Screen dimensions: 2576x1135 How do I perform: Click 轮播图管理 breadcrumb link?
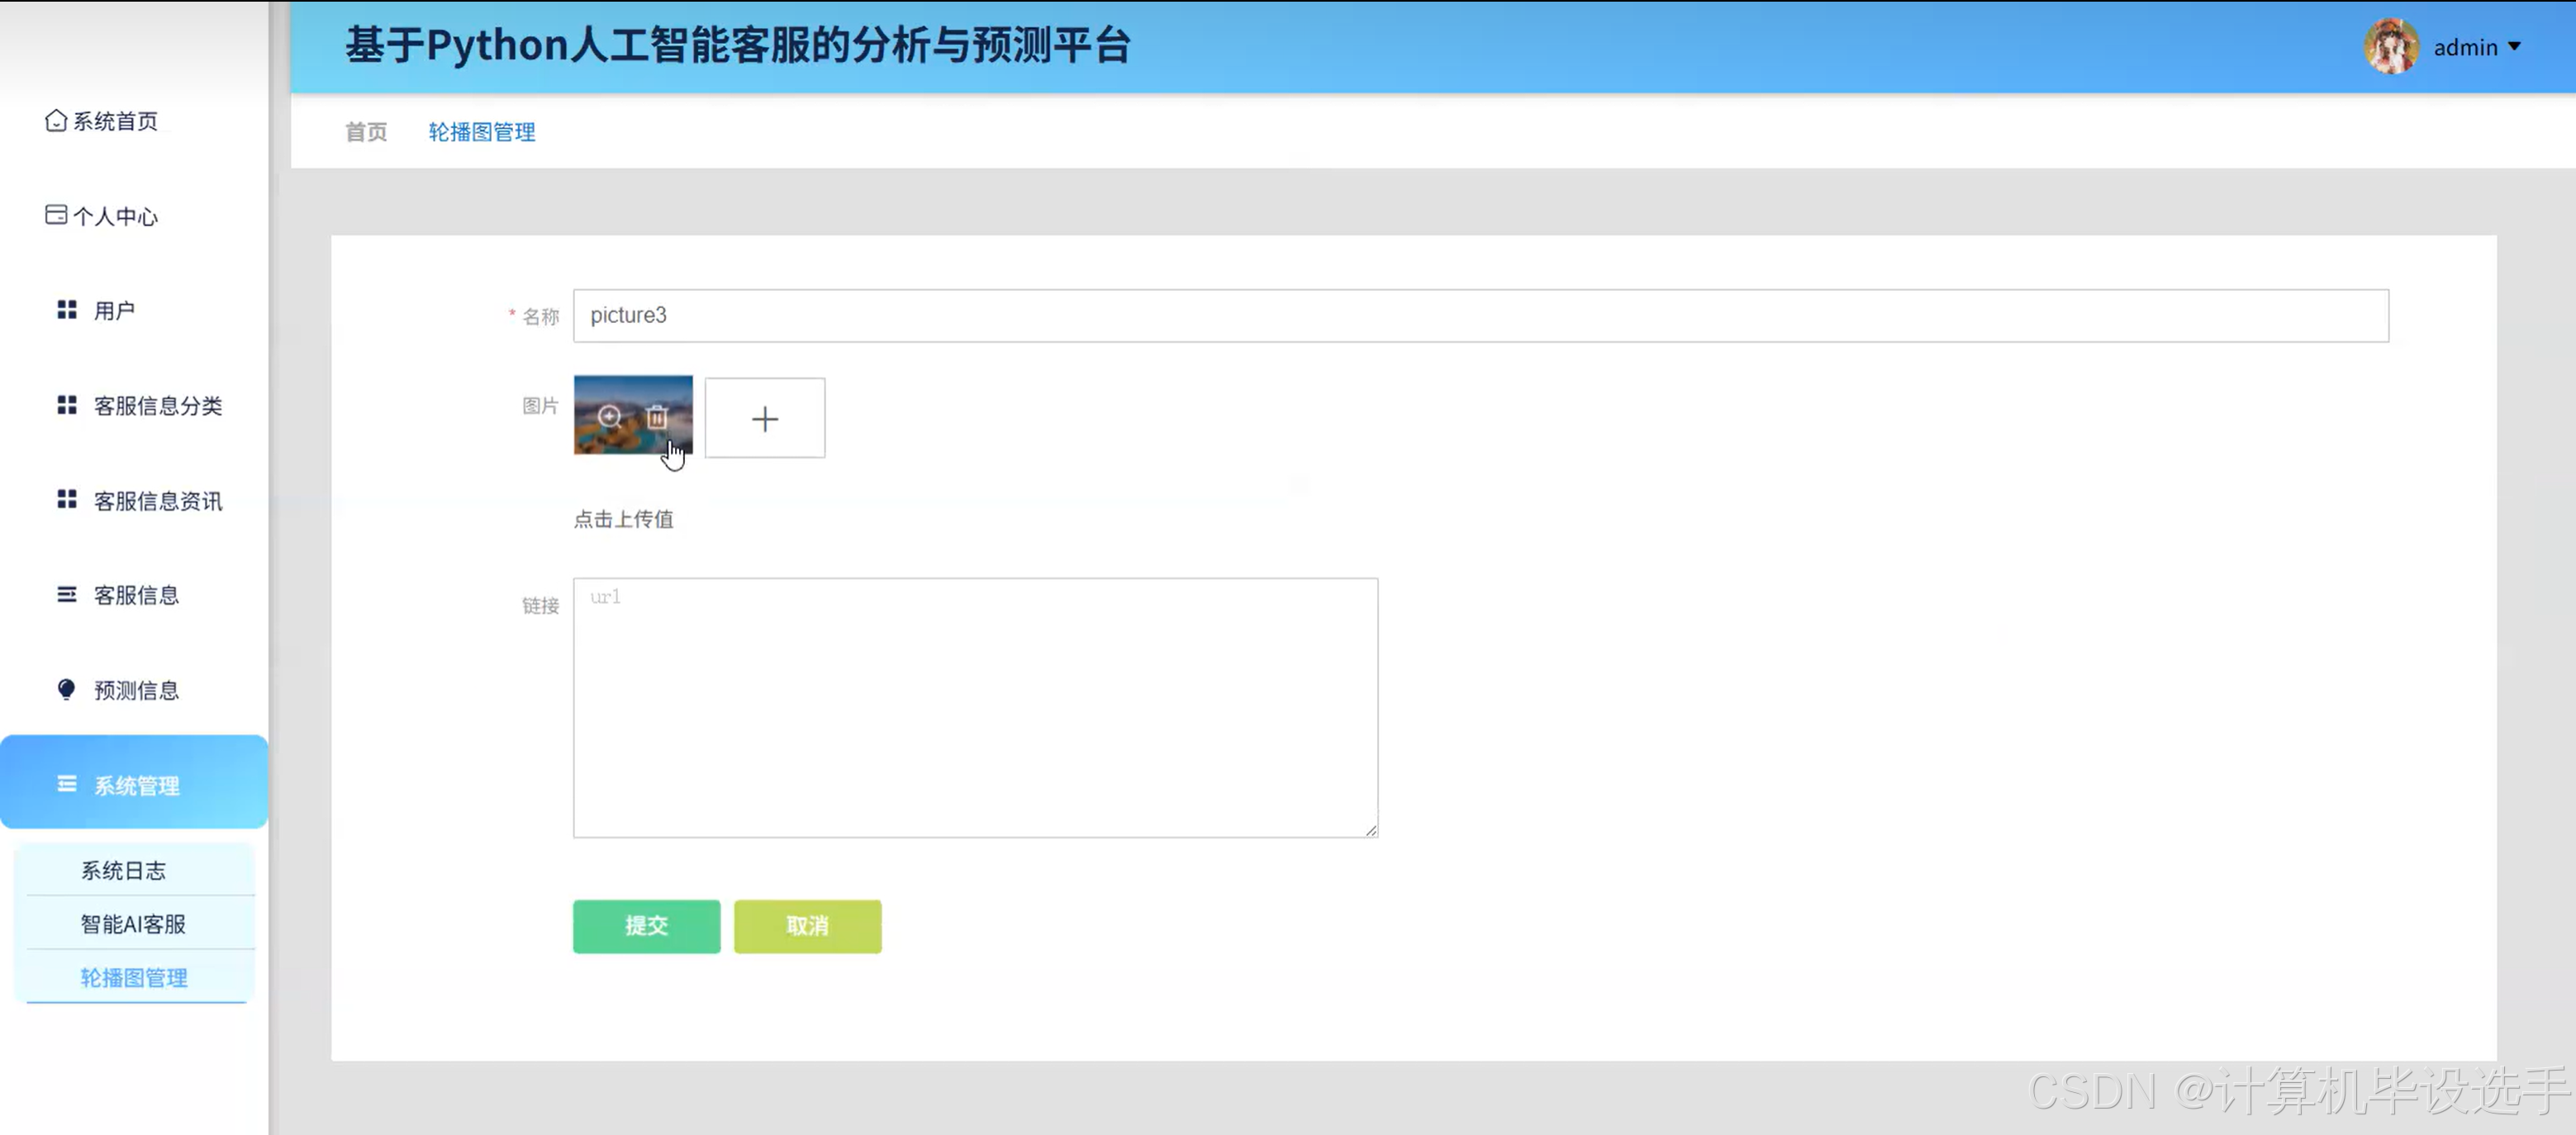(482, 132)
